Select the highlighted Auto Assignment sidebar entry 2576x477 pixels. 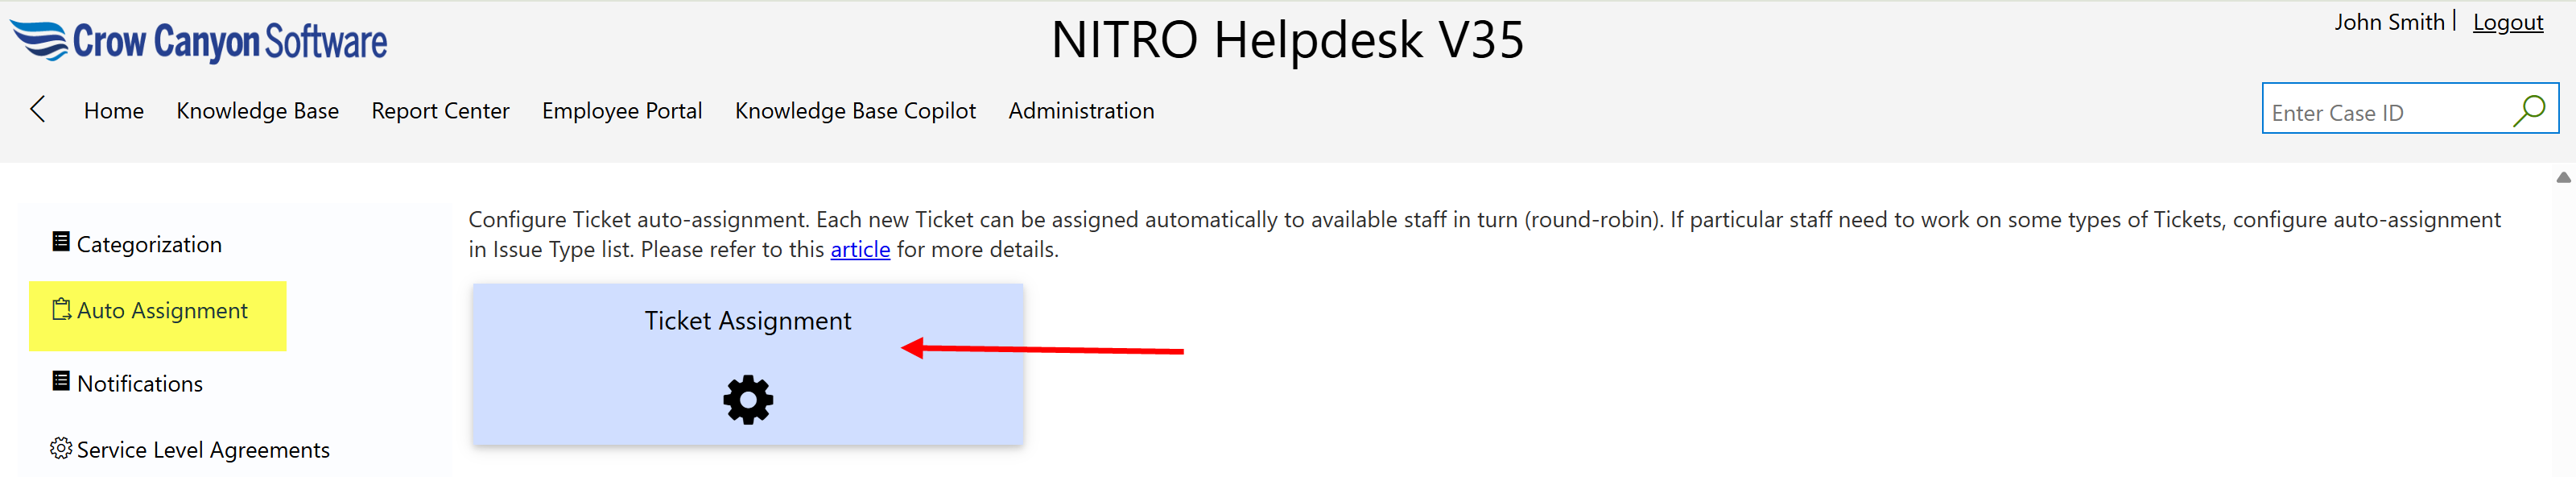[163, 310]
